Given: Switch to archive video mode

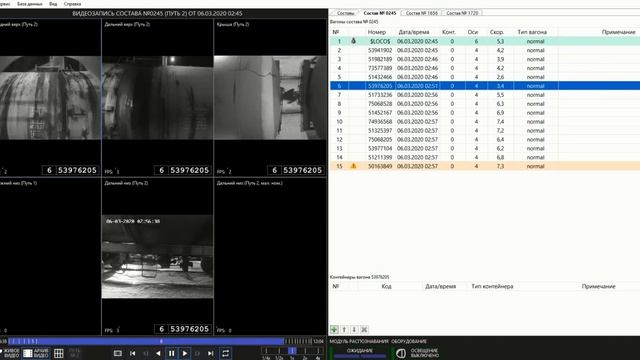Looking at the screenshot, I should 36,353.
